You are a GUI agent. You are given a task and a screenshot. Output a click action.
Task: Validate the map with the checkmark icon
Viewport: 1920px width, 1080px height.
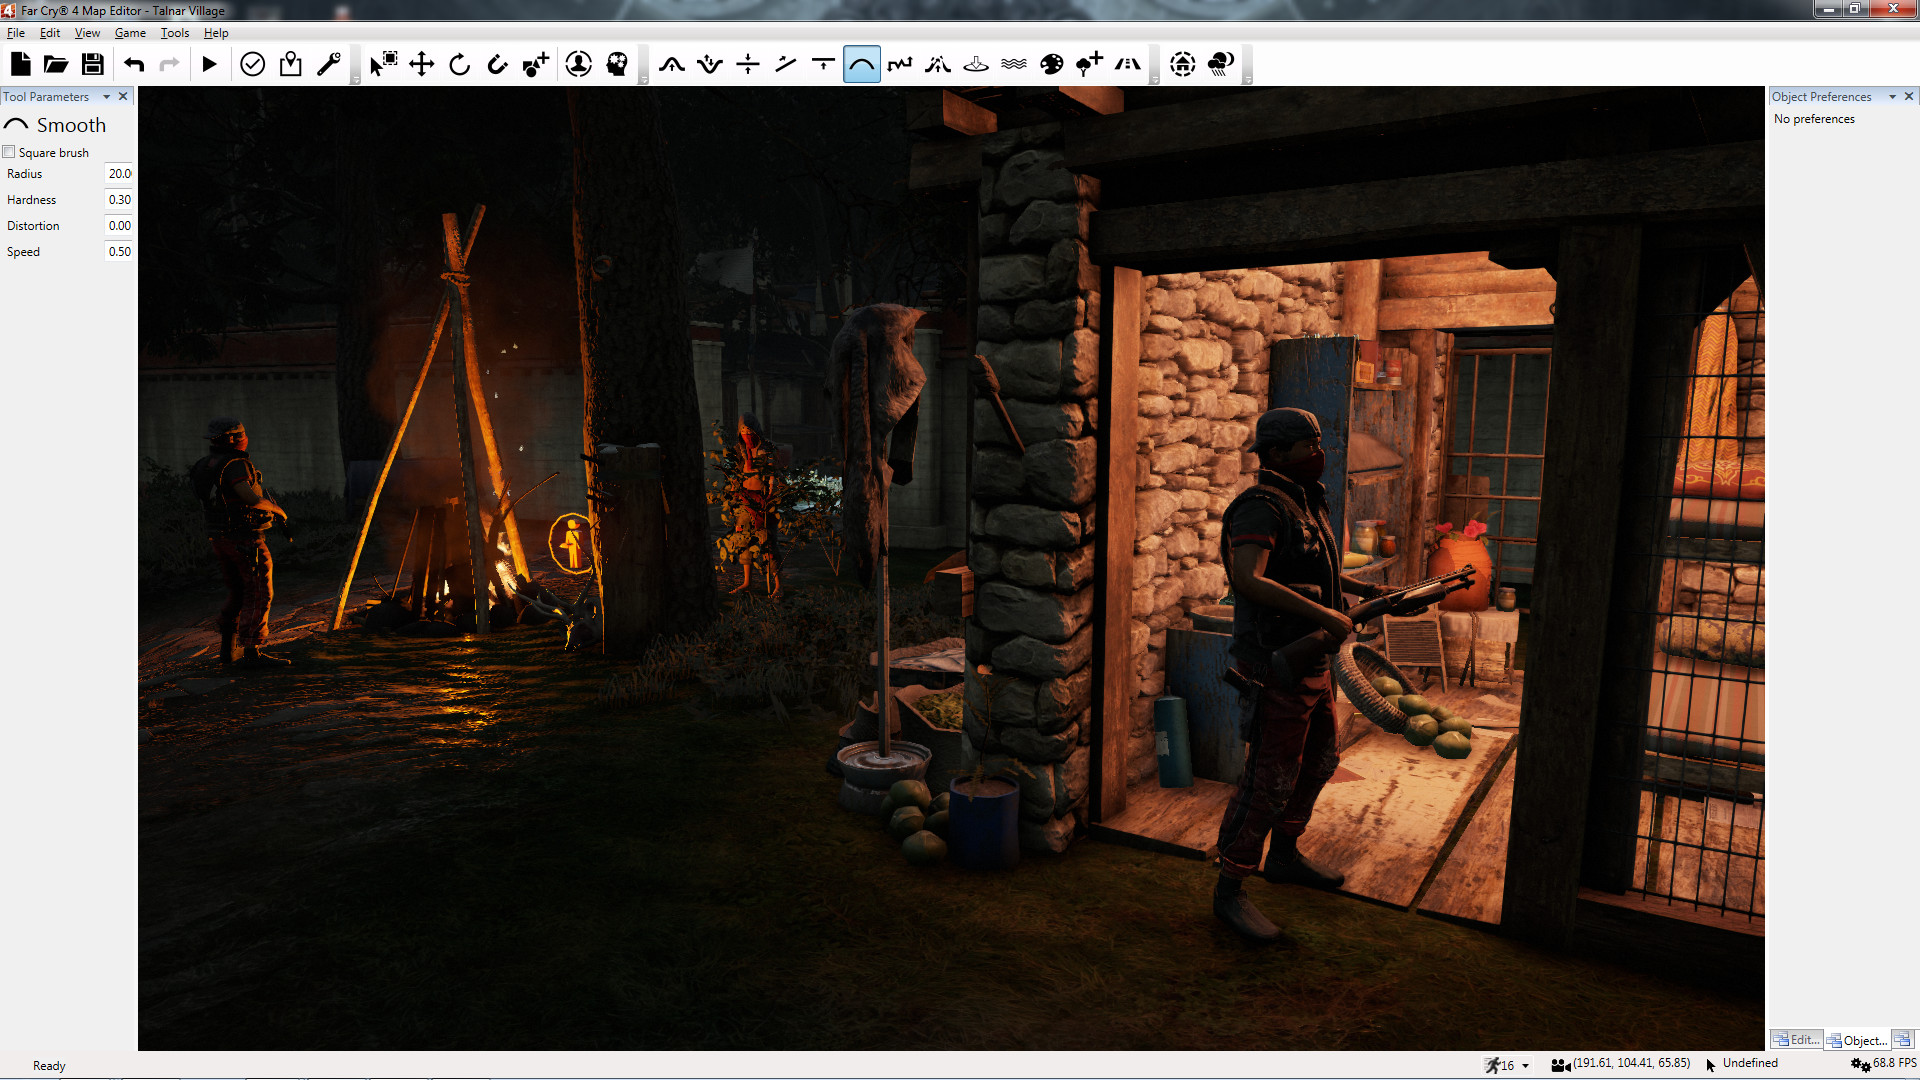pyautogui.click(x=253, y=64)
